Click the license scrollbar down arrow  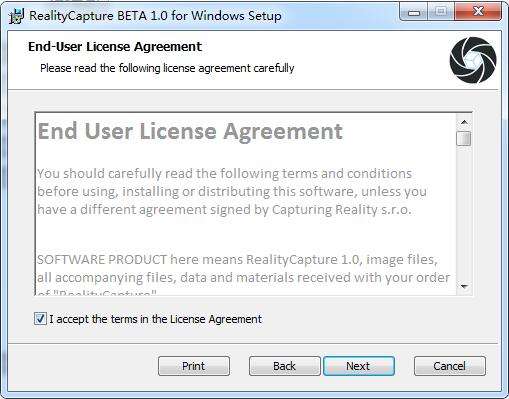click(464, 286)
